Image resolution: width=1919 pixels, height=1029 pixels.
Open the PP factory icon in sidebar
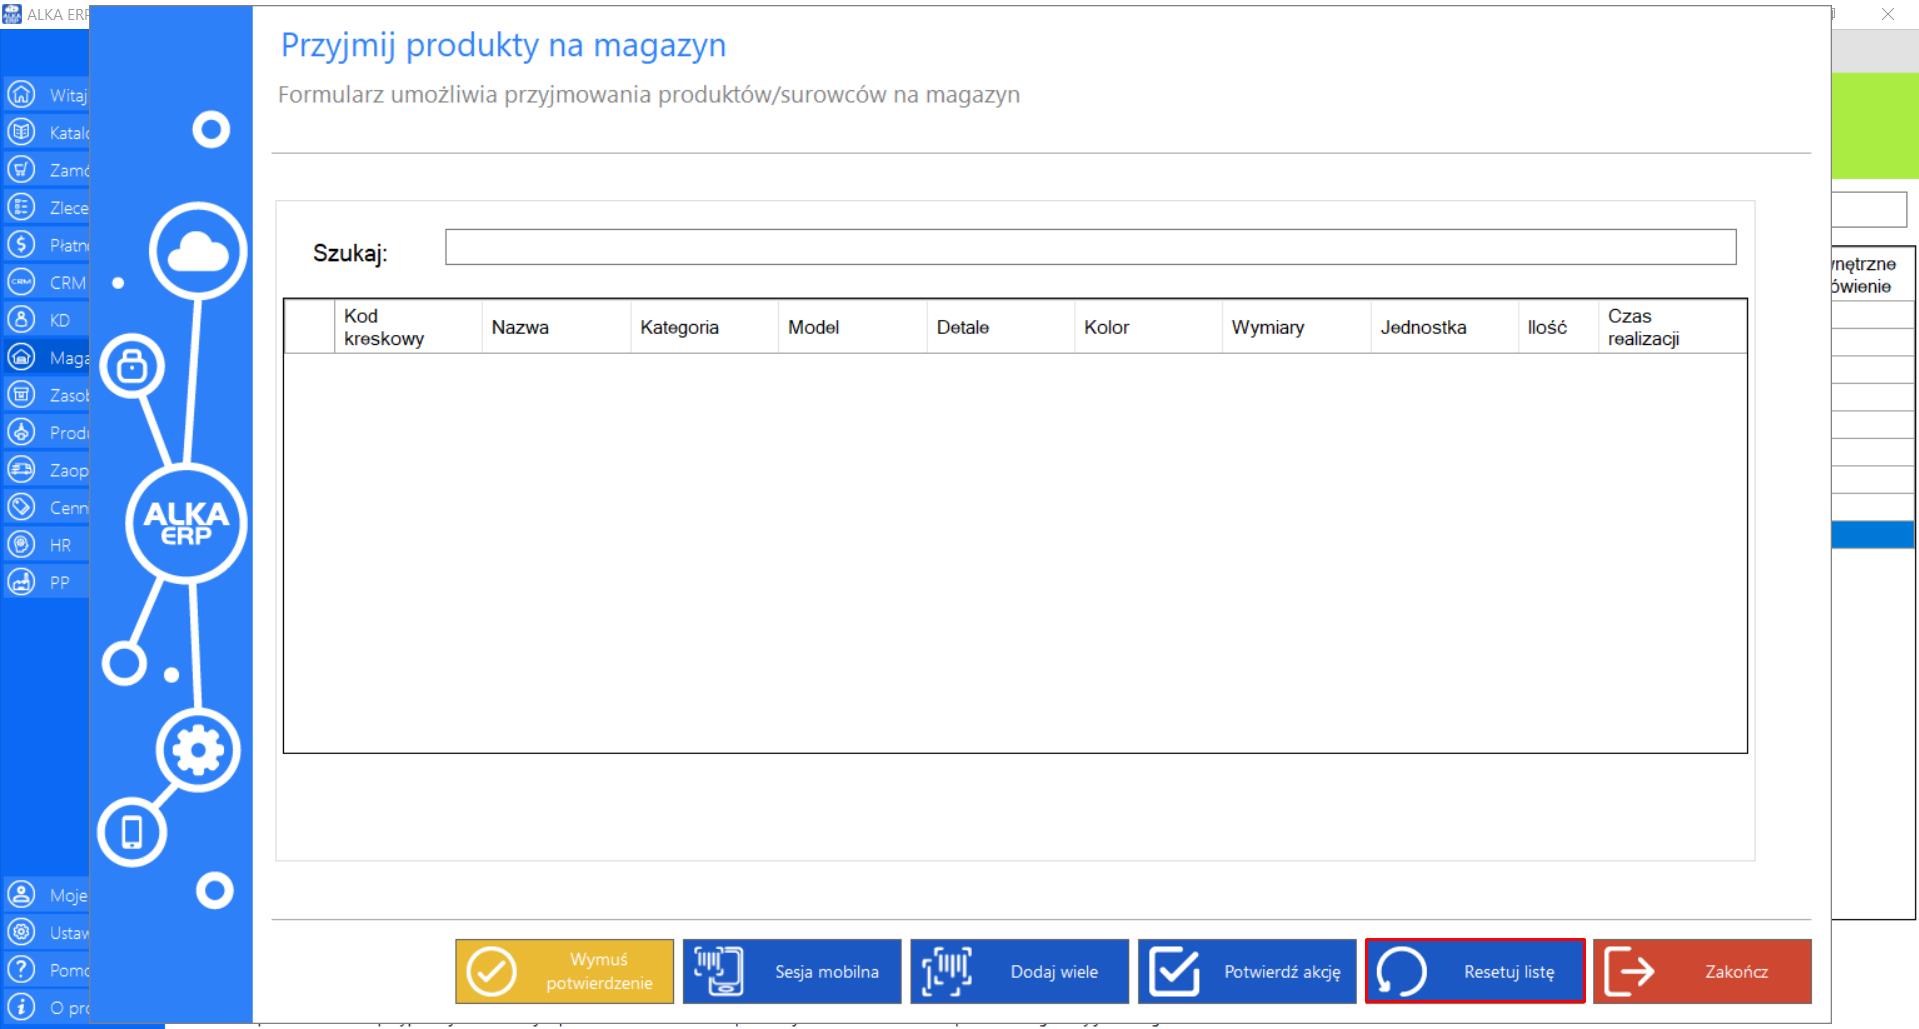(x=21, y=581)
